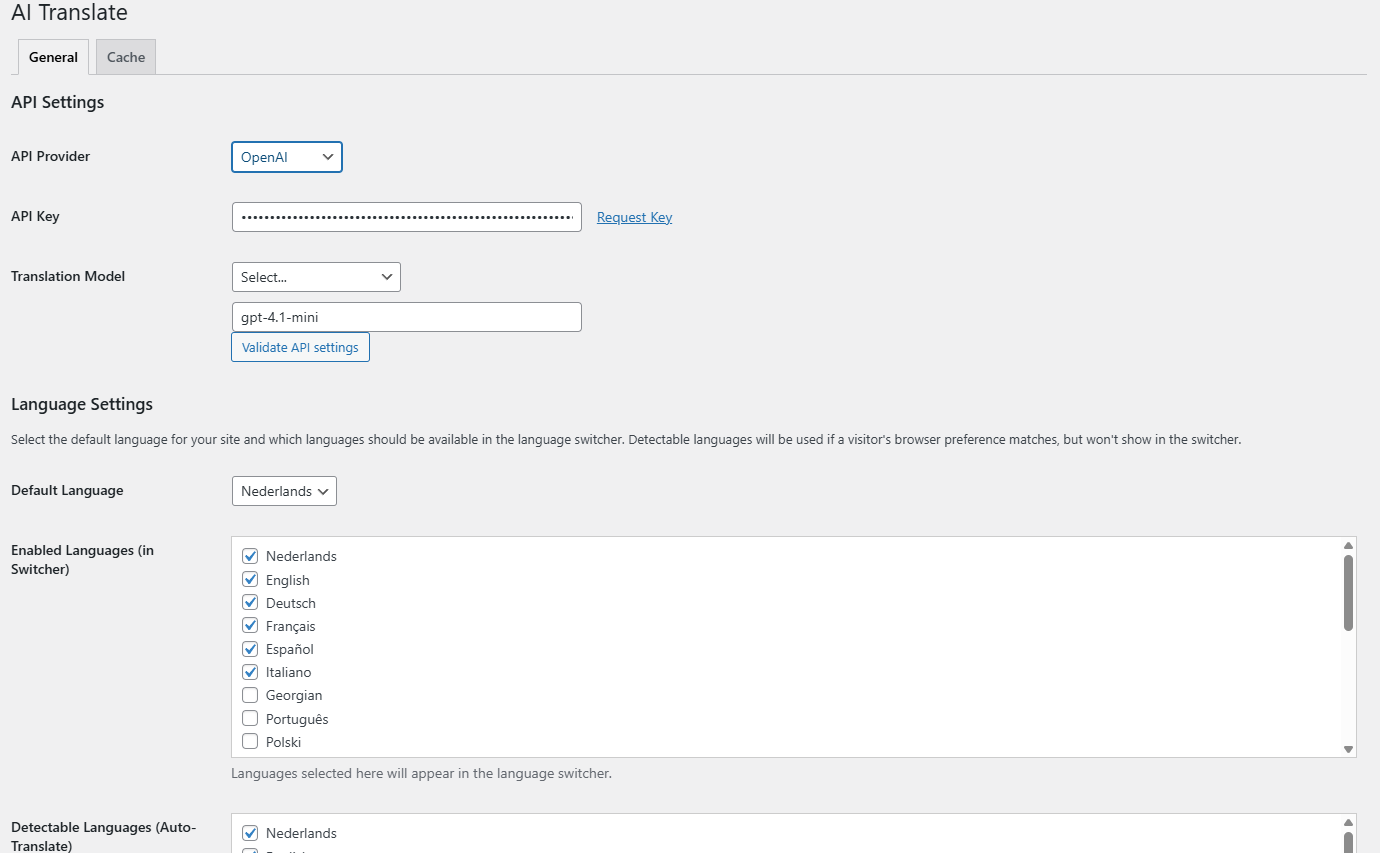Enable the Georgian language checkbox

pyautogui.click(x=250, y=695)
